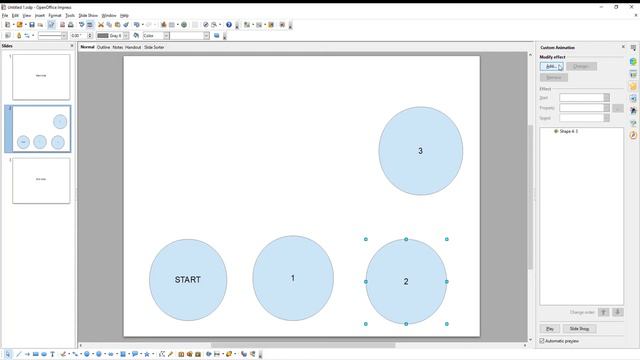Select the Text tool
Screen dimensions: 640x360
[53, 354]
